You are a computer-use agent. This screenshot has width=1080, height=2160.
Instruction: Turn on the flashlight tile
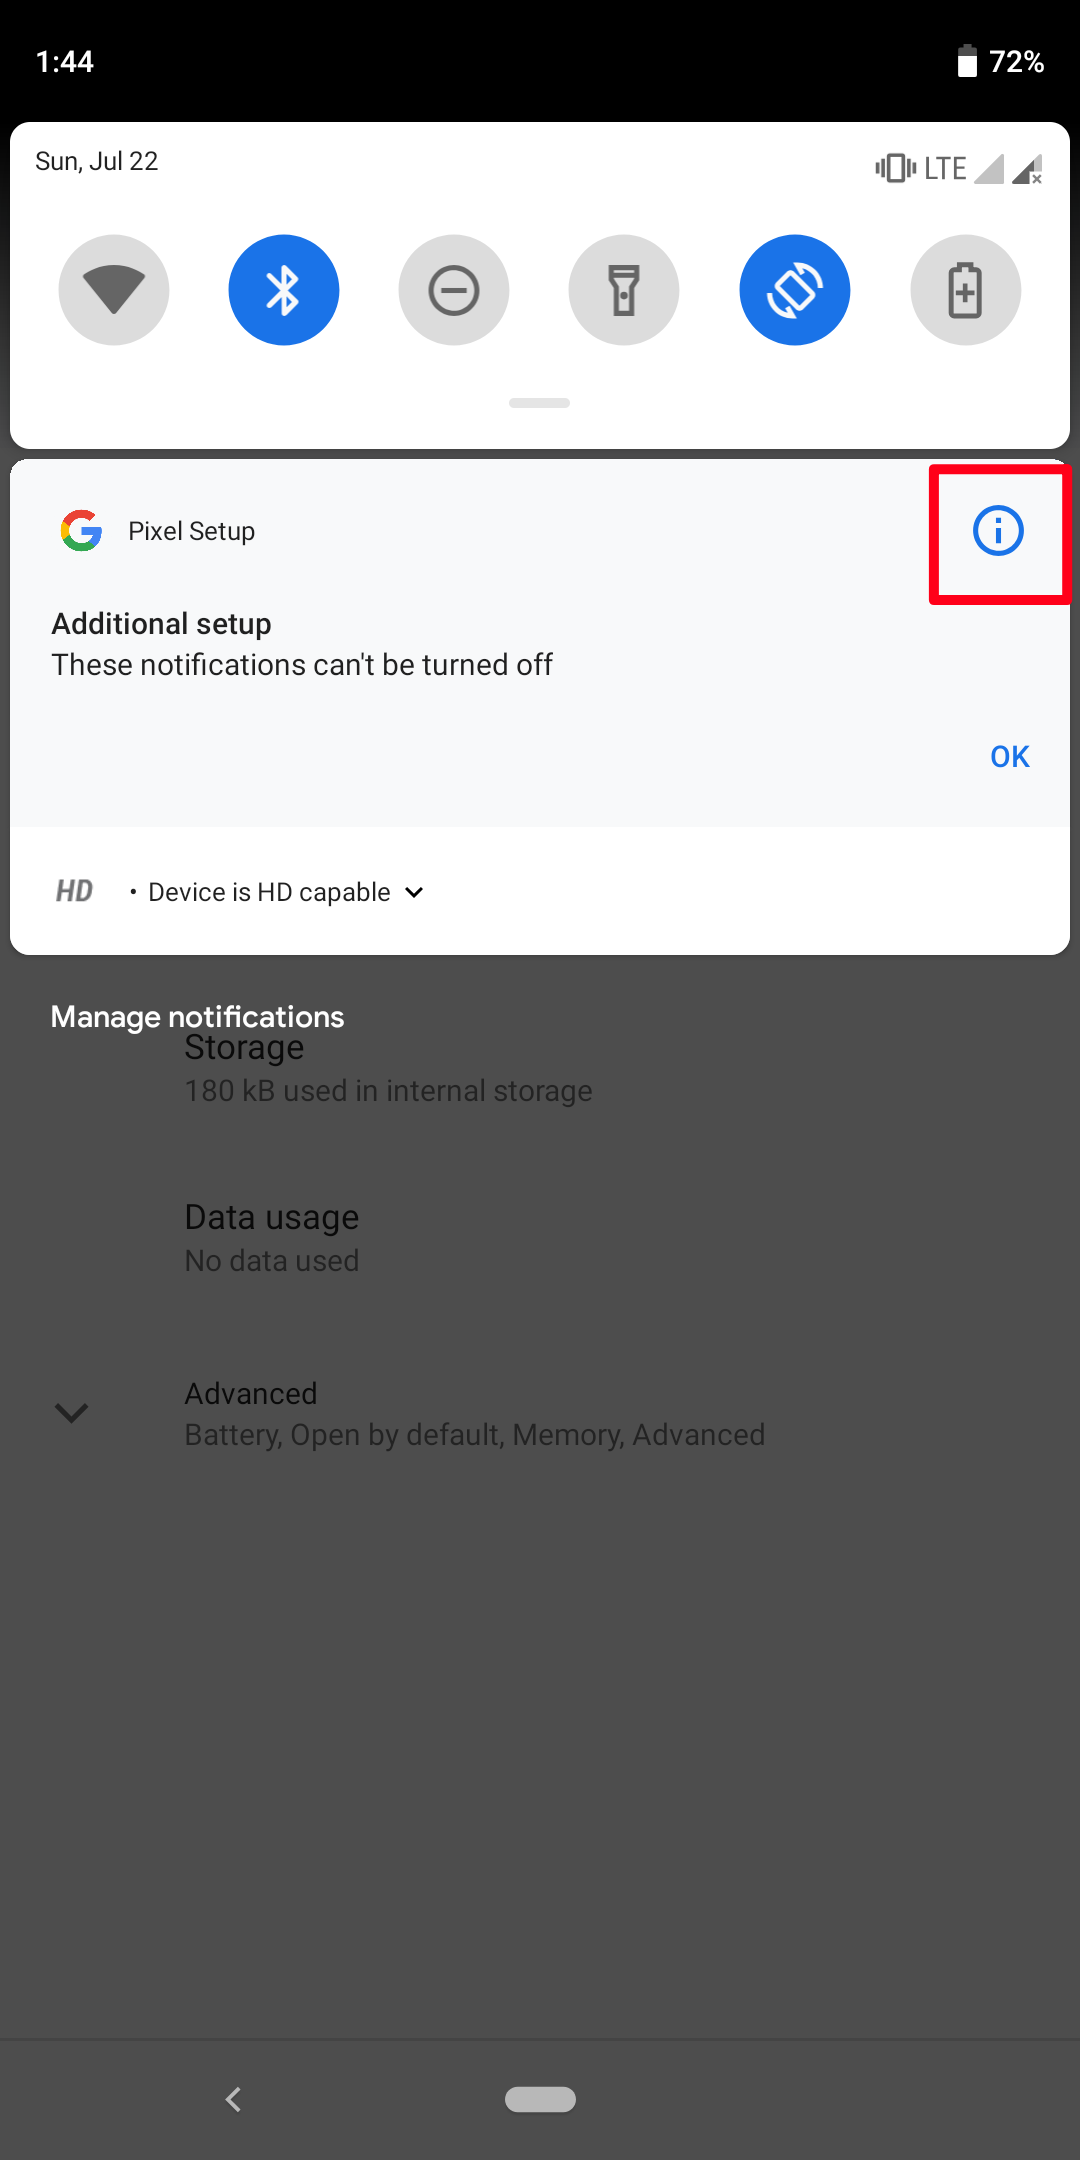(624, 290)
